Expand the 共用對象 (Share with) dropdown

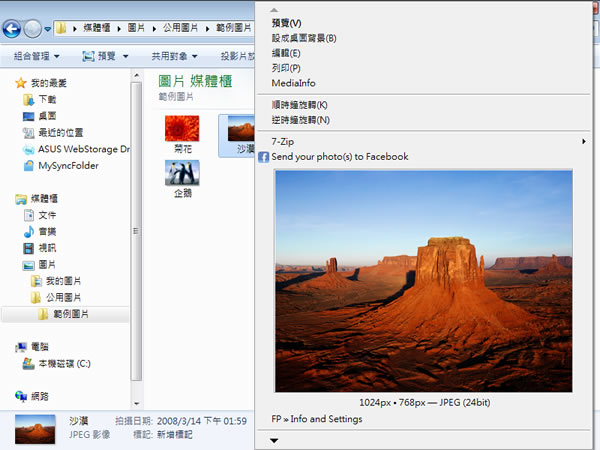click(x=174, y=56)
